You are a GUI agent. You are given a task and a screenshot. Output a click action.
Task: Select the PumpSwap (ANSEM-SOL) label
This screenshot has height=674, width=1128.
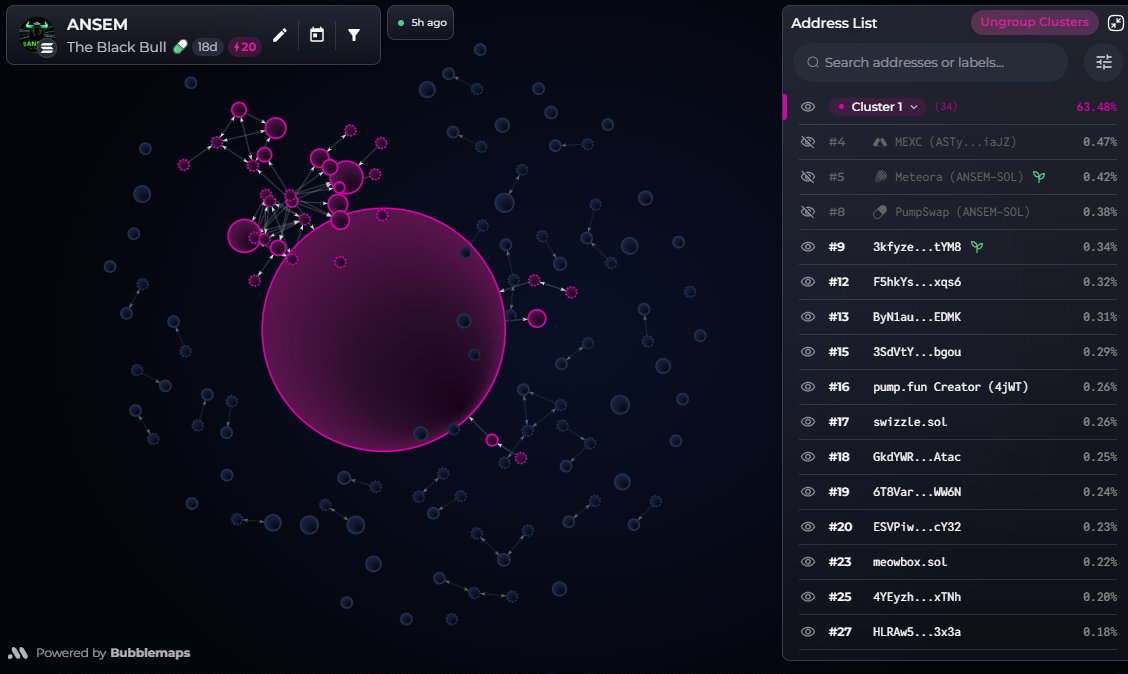(962, 211)
